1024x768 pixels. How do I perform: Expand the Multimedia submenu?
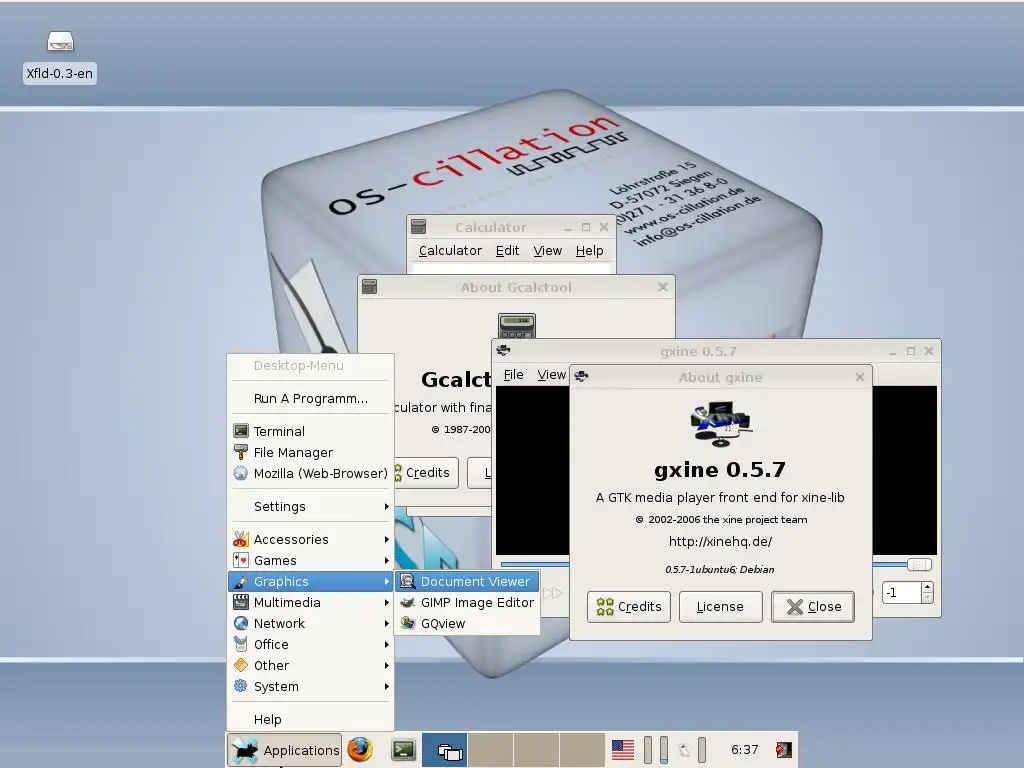(x=311, y=602)
